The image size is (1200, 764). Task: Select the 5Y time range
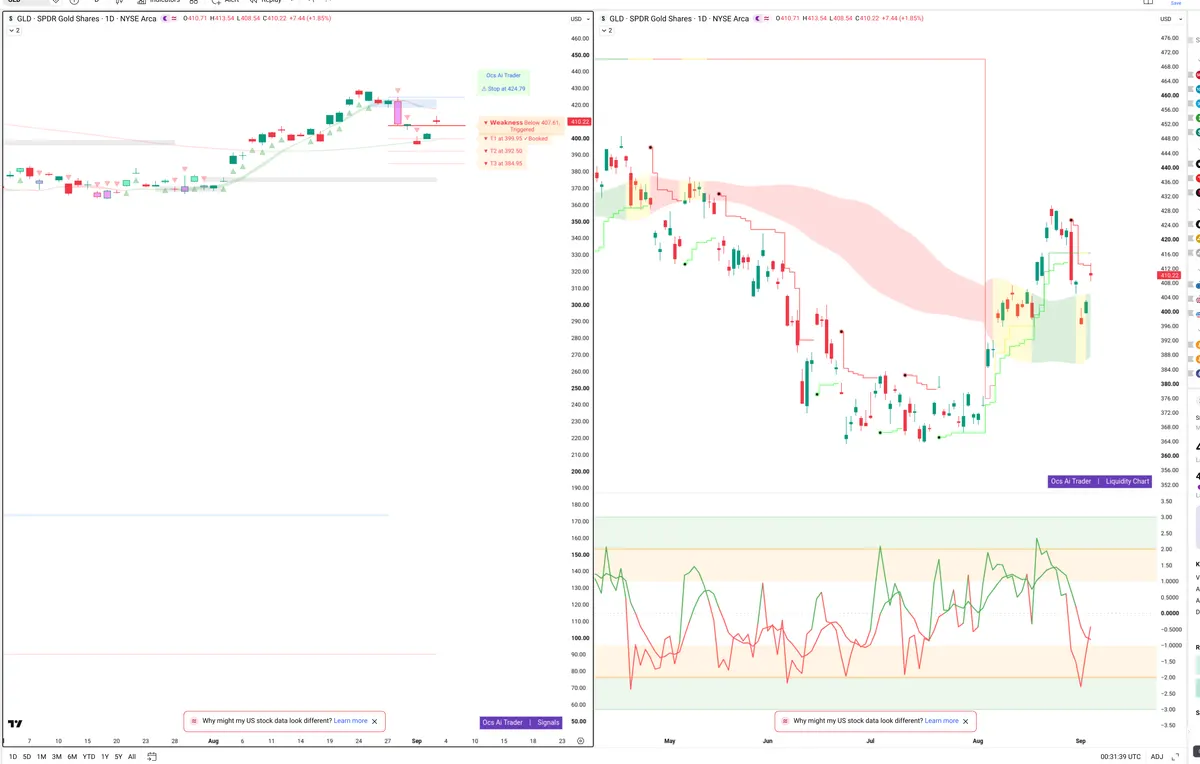[118, 757]
